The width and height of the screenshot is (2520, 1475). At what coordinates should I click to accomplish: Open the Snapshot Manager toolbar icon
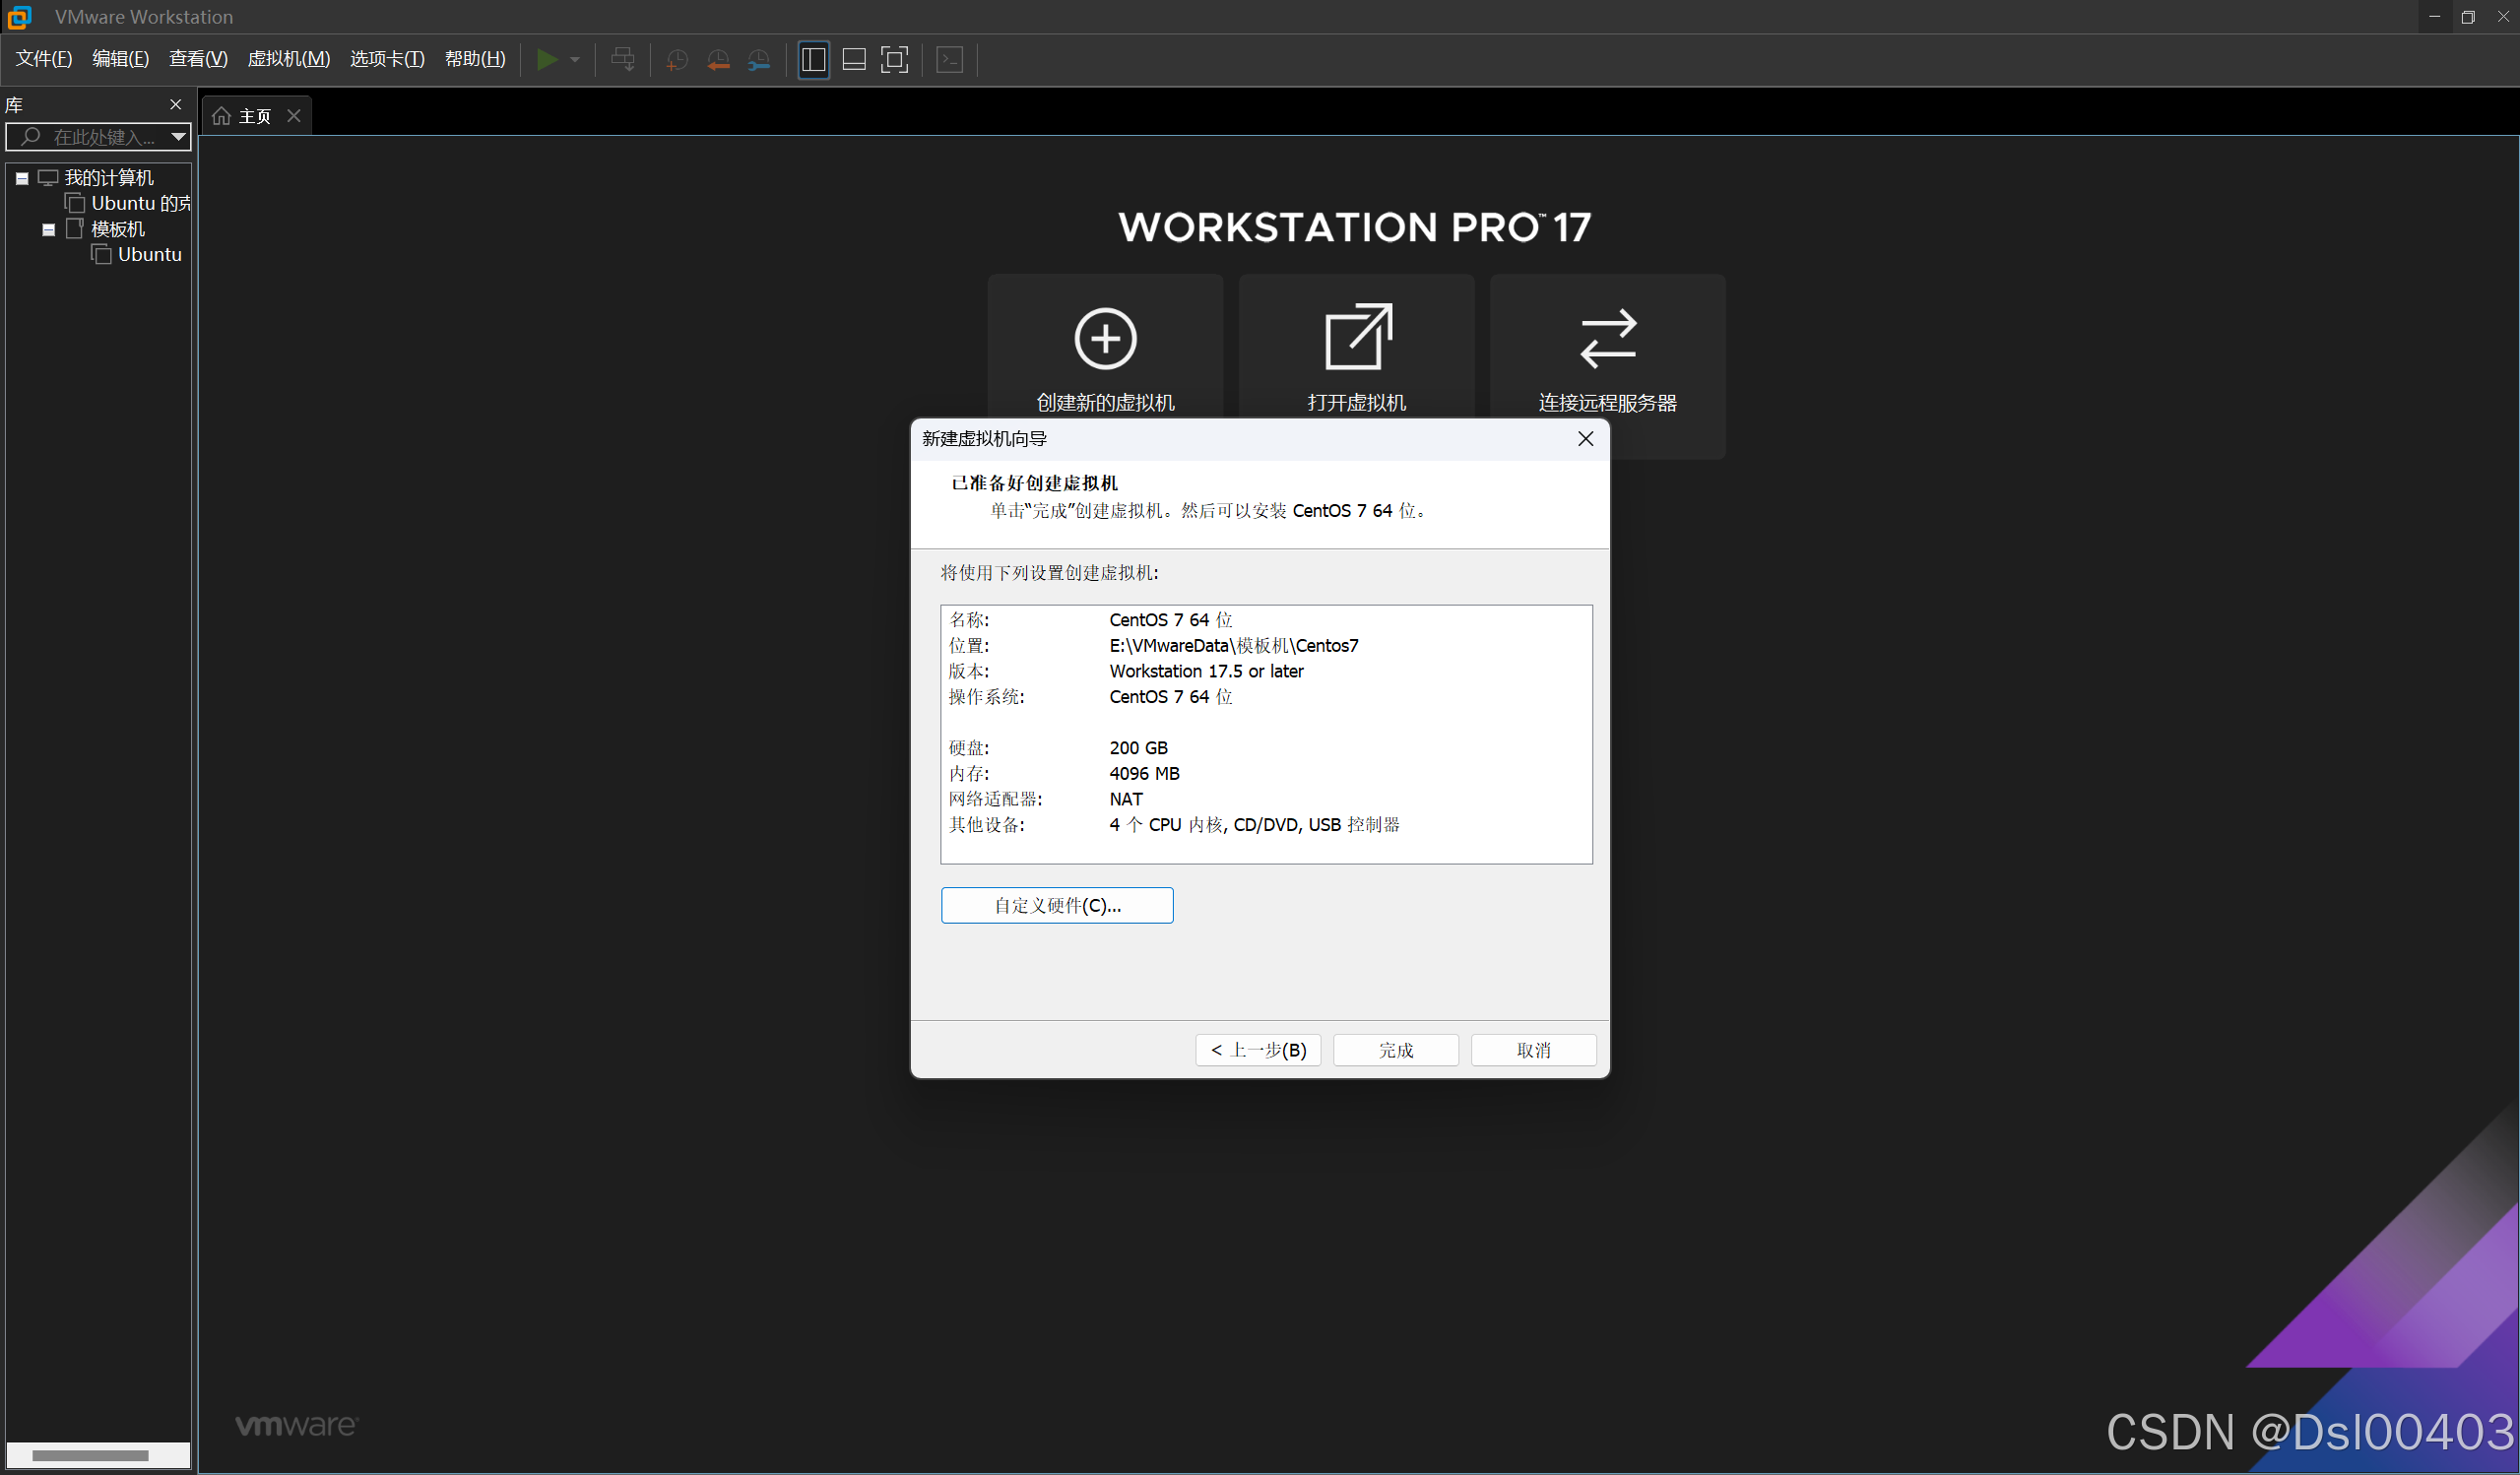(759, 60)
